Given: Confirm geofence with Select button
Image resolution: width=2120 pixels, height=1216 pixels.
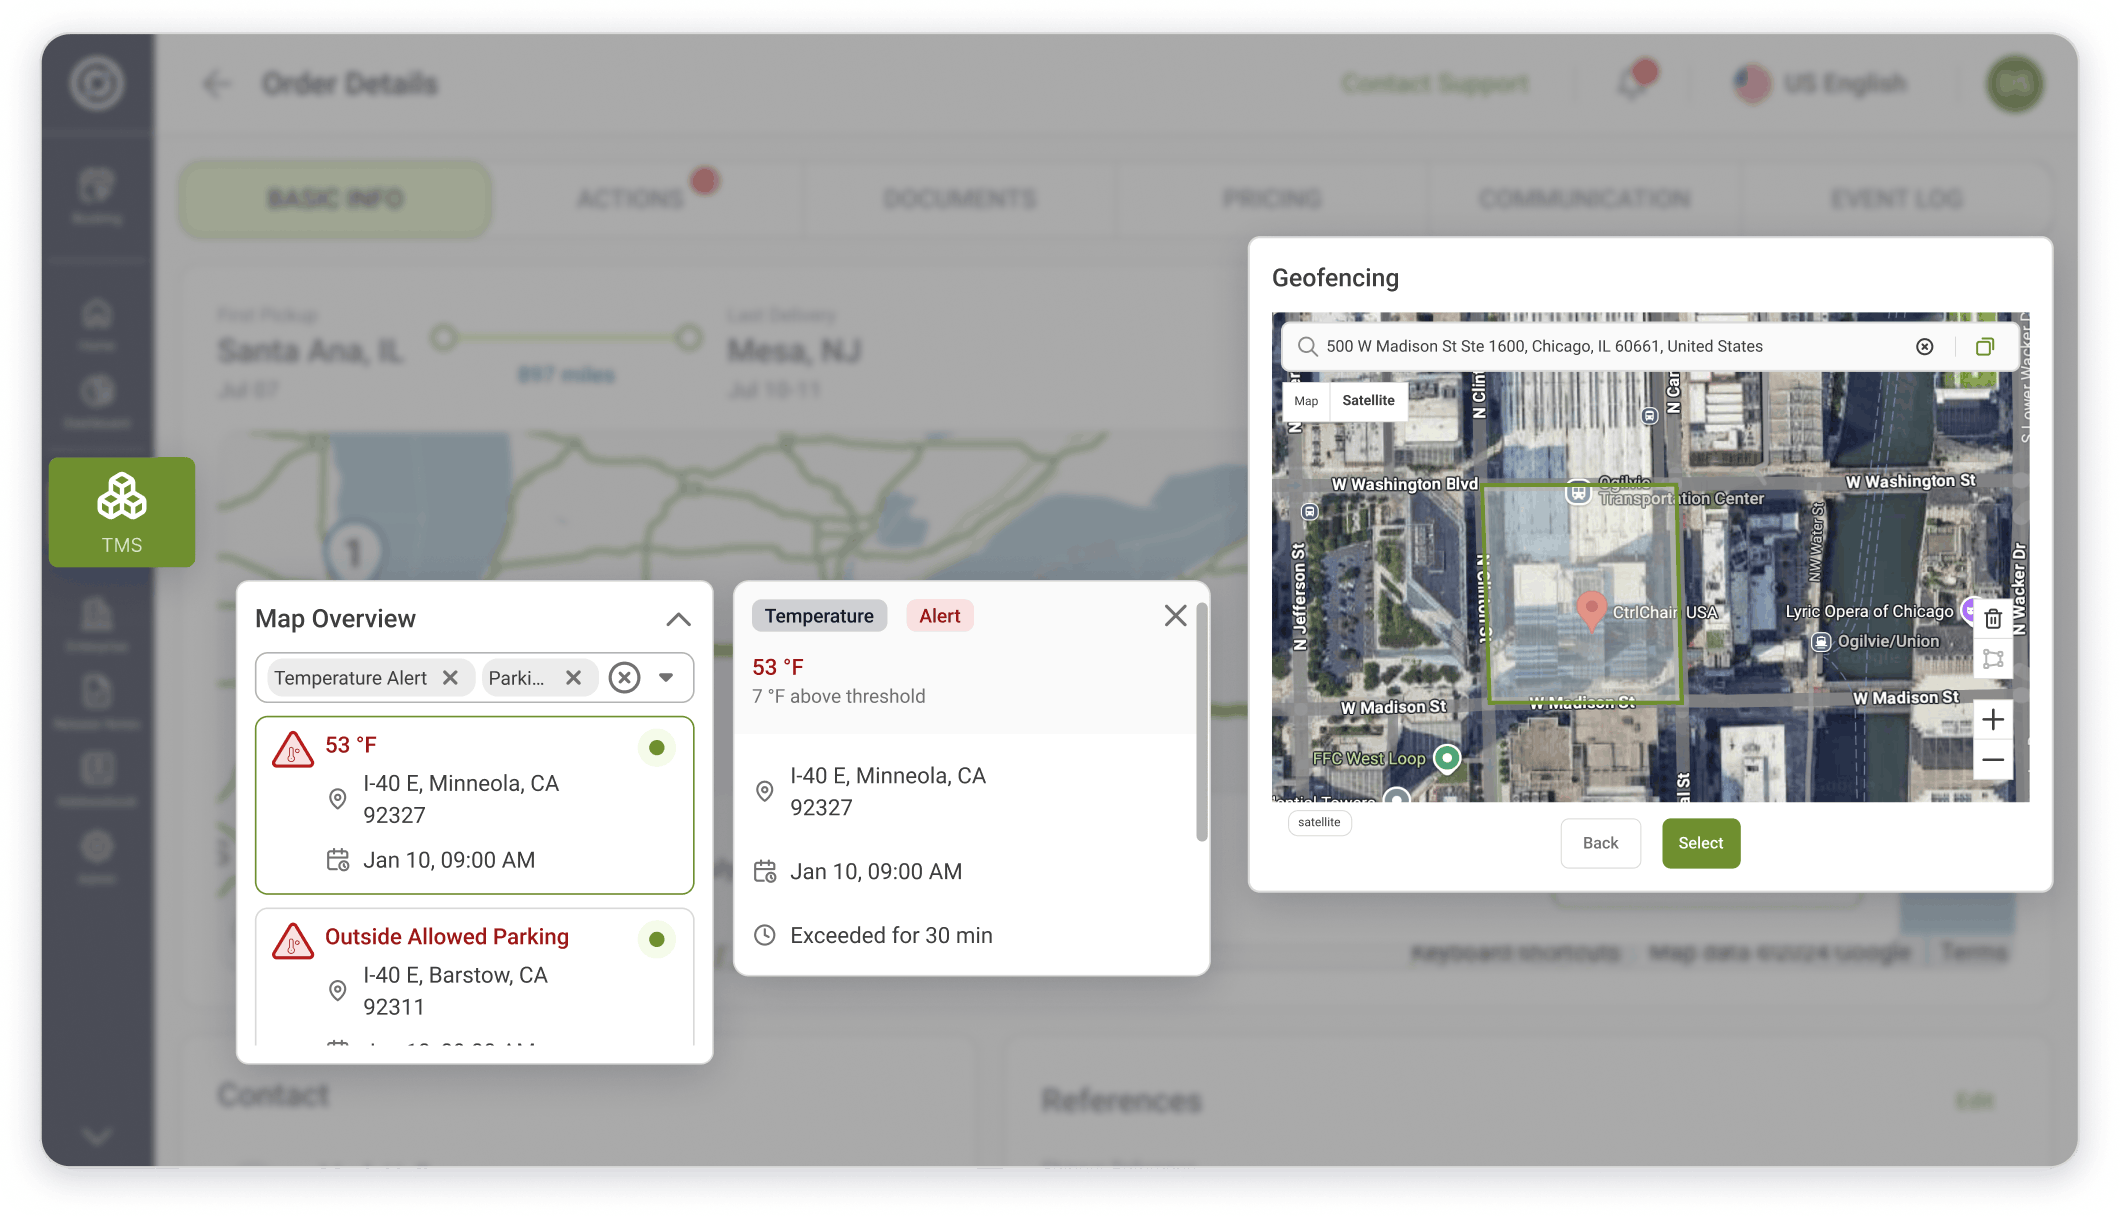Looking at the screenshot, I should click(1701, 843).
